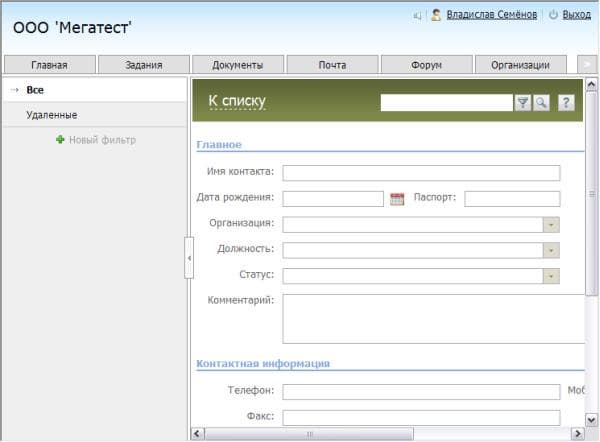The width and height of the screenshot is (600, 442).
Task: Switch to the Главная tab
Action: tap(49, 65)
